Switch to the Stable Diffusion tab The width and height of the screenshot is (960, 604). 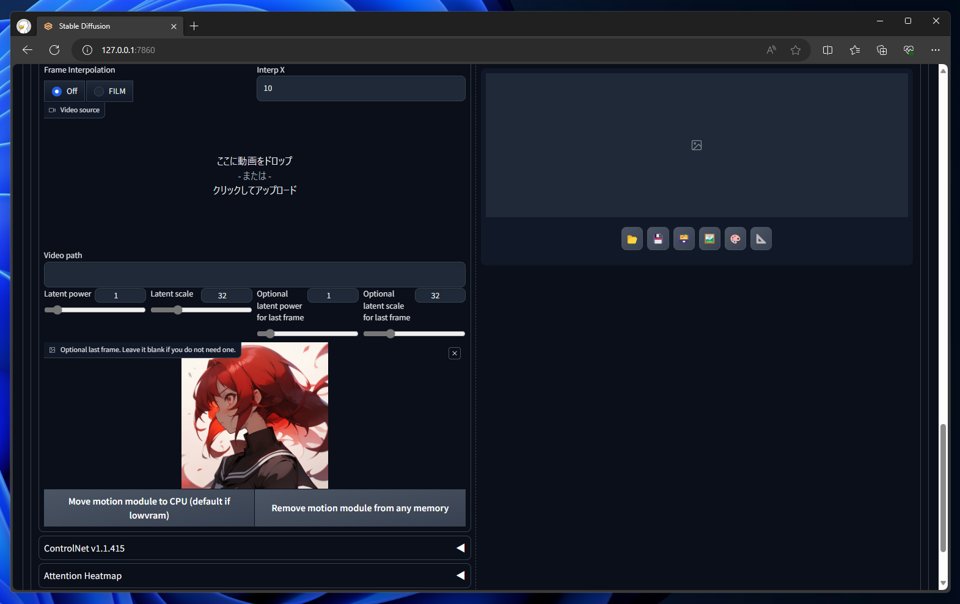(110, 26)
